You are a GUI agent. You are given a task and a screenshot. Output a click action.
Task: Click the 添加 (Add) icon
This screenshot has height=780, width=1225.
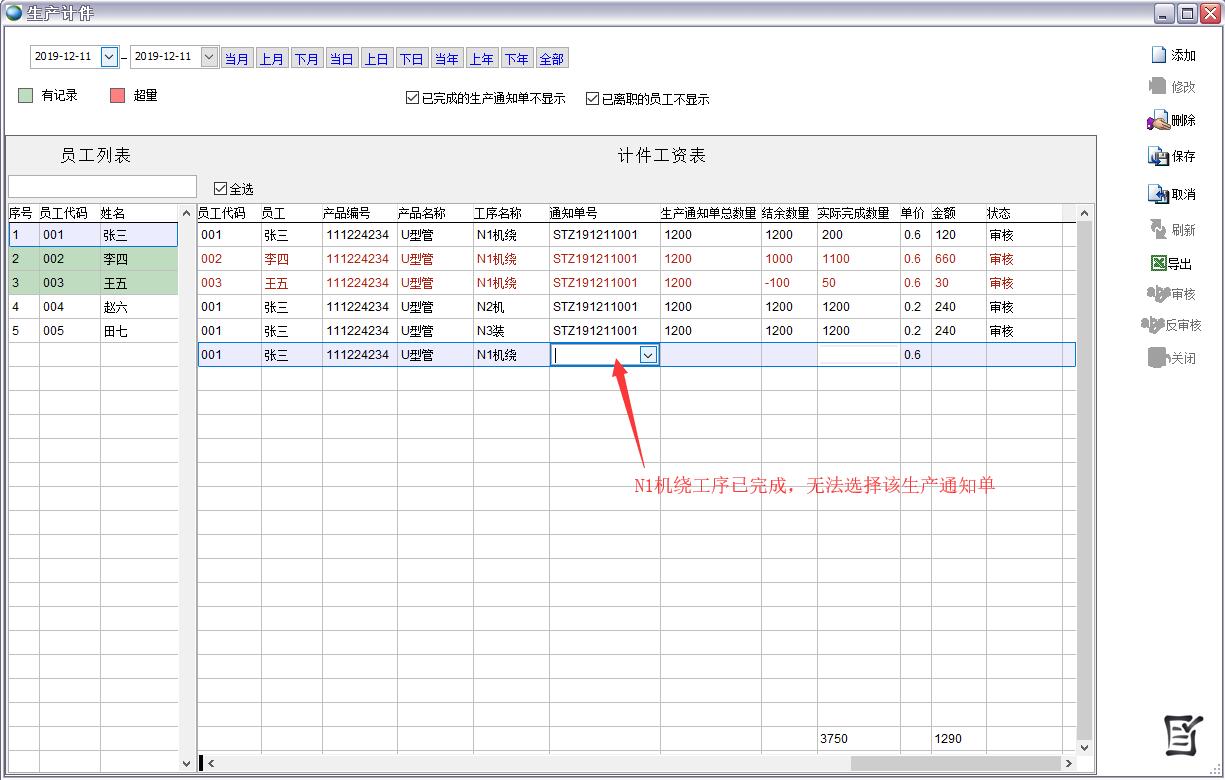point(1158,55)
